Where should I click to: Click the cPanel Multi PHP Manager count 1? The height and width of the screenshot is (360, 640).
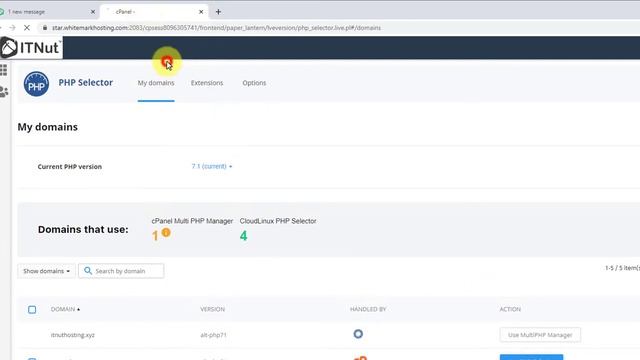point(155,236)
